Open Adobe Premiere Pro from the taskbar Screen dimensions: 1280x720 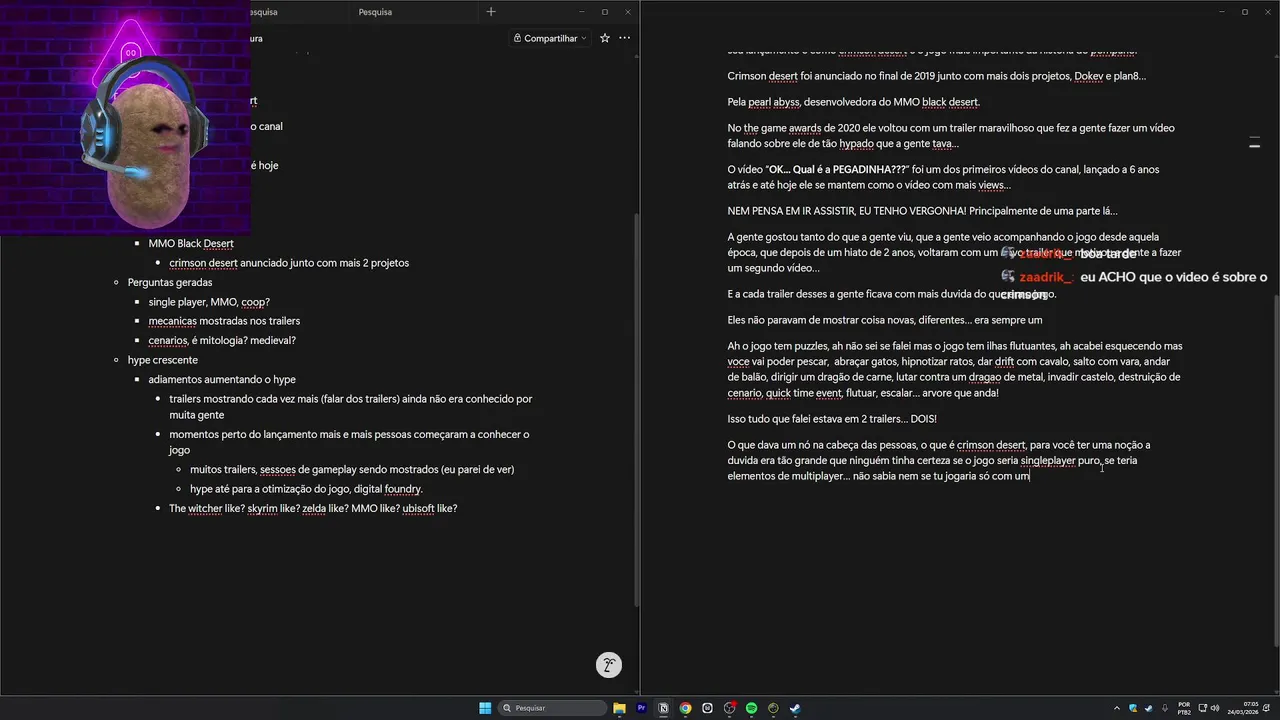click(x=641, y=708)
